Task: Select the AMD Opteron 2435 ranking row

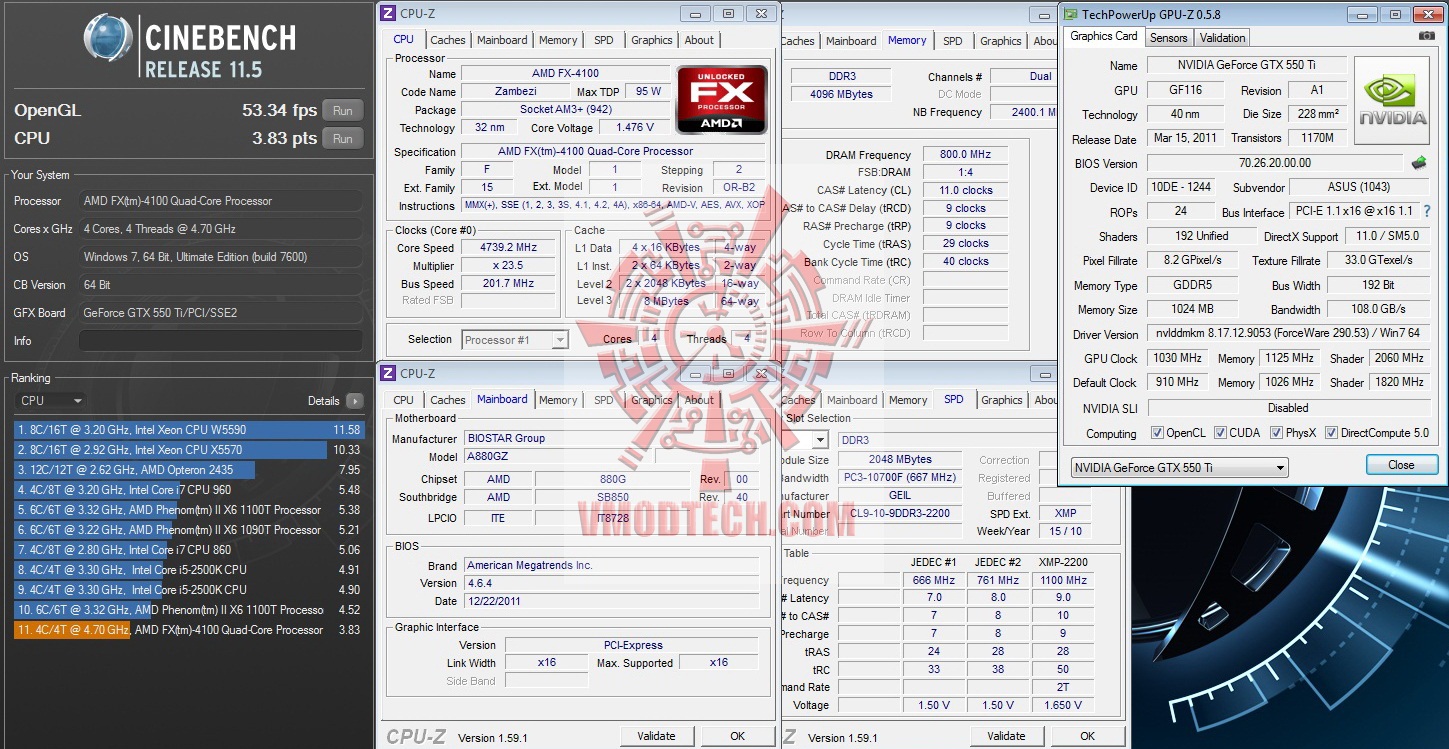Action: tap(188, 470)
